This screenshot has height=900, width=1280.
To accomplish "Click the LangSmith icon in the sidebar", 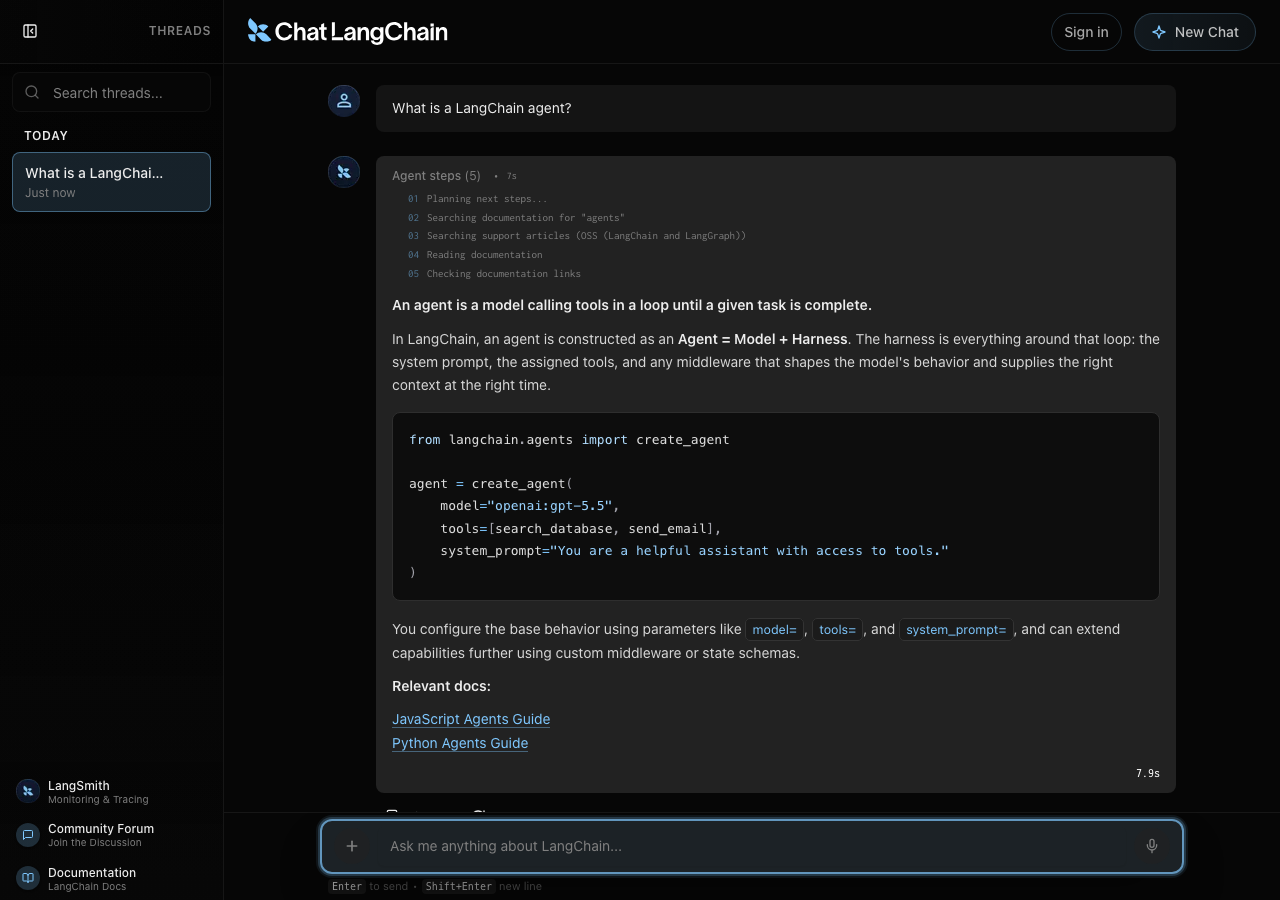I will click(28, 791).
